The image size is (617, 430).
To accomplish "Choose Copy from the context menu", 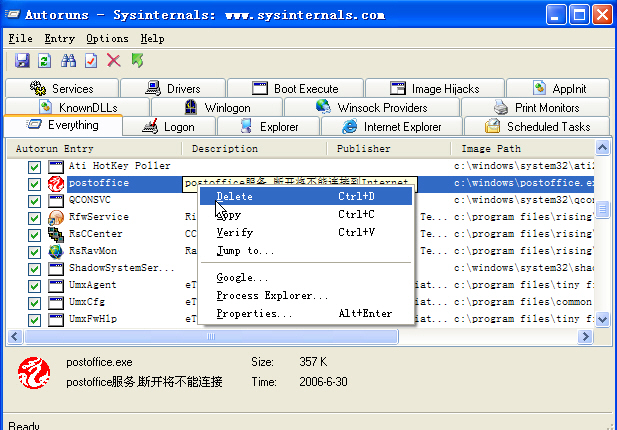I will 306,214.
